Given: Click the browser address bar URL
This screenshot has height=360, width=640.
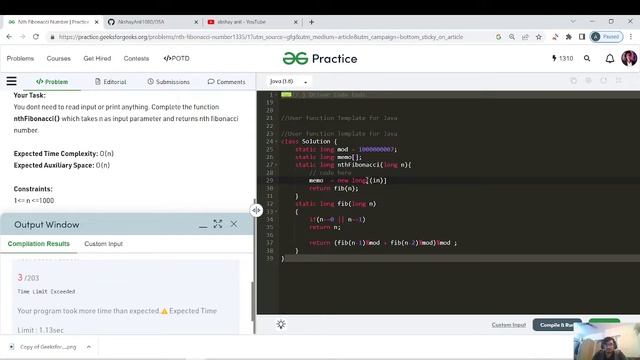Looking at the screenshot, I should 261,37.
